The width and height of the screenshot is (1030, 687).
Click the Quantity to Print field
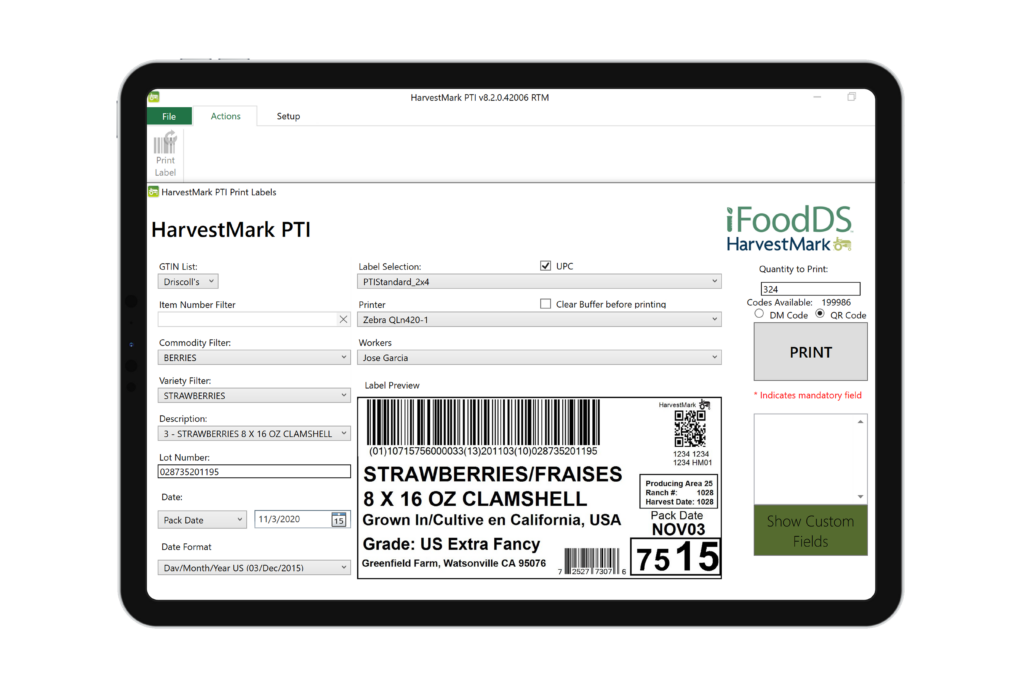point(810,289)
